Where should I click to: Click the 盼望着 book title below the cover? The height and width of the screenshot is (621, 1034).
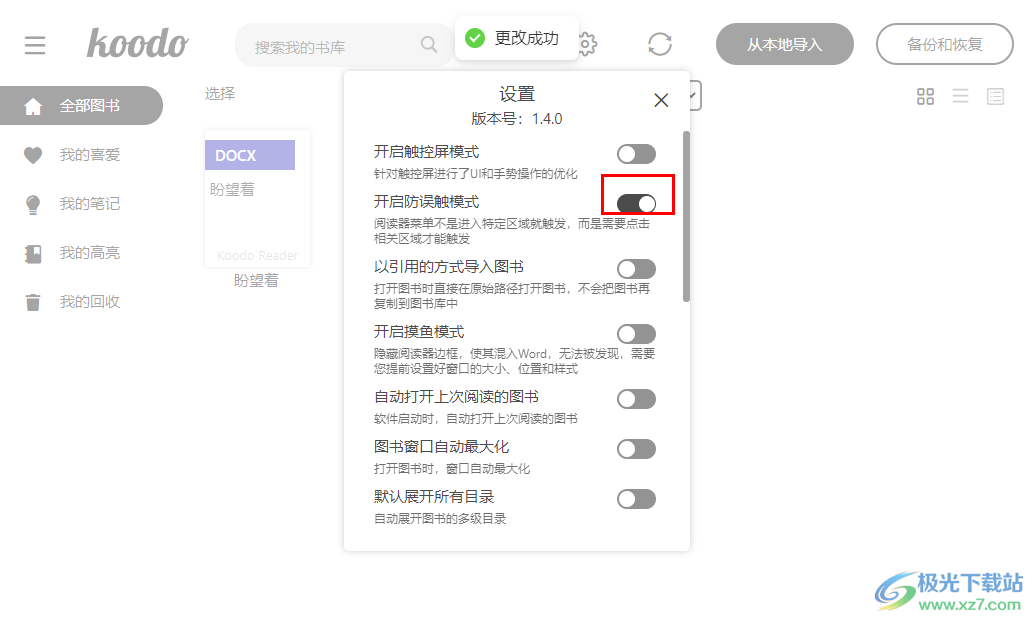tap(257, 281)
